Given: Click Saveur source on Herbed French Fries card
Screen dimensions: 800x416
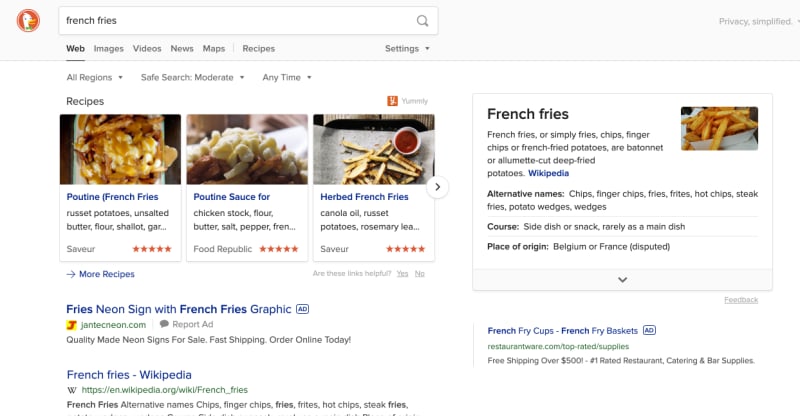Looking at the screenshot, I should pyautogui.click(x=334, y=249).
